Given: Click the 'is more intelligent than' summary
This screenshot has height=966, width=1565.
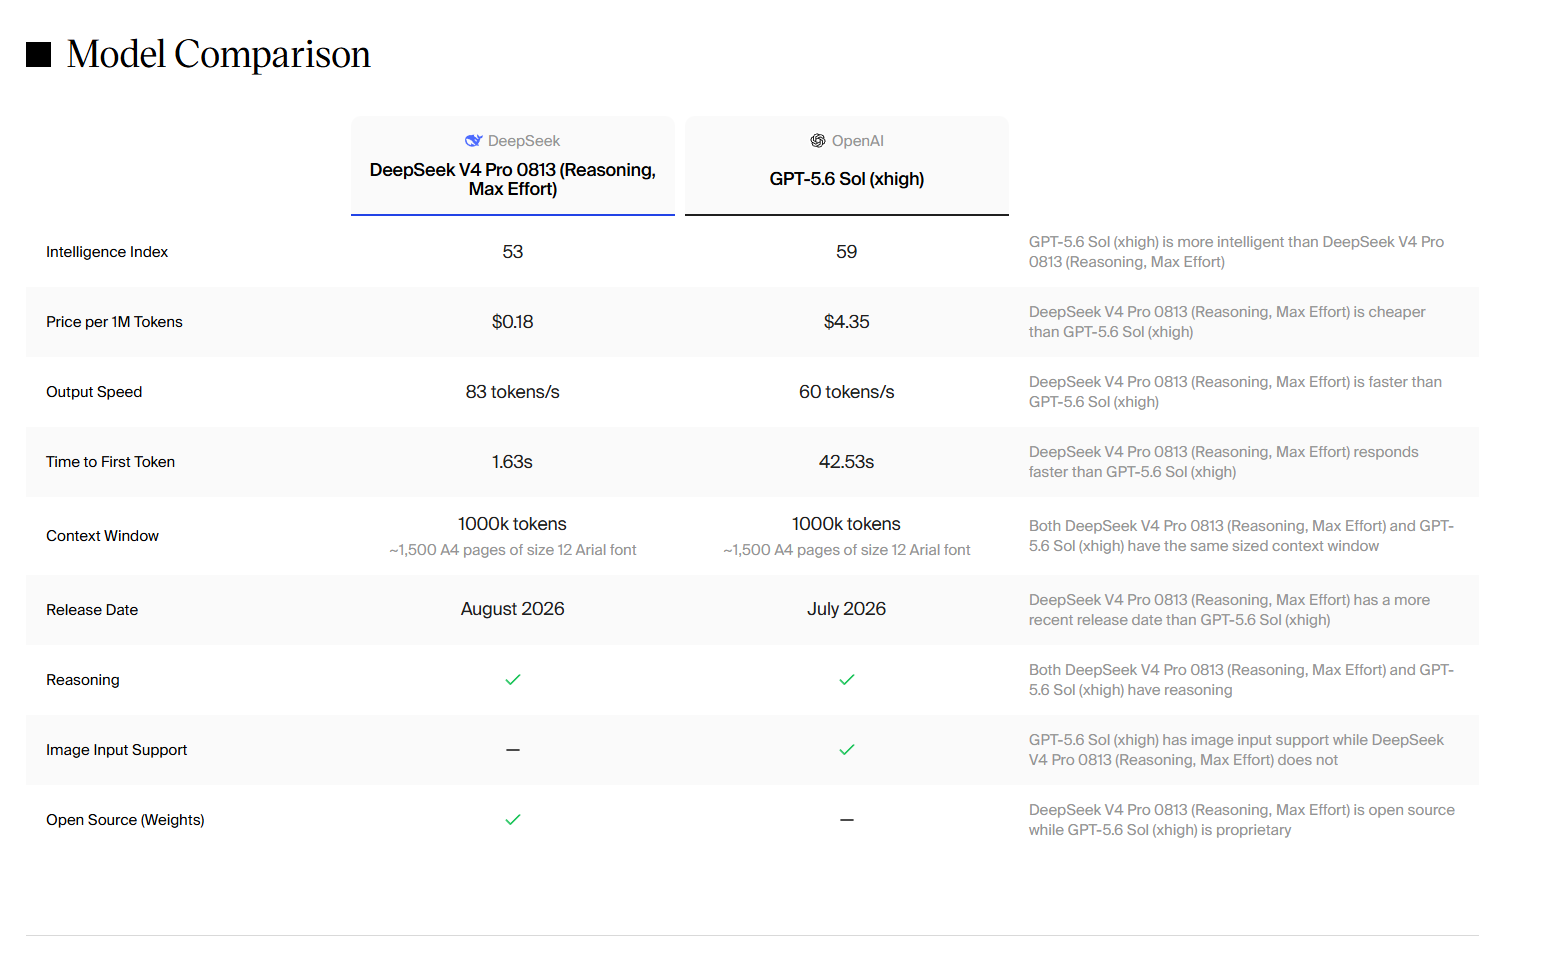Looking at the screenshot, I should click(x=1237, y=252).
